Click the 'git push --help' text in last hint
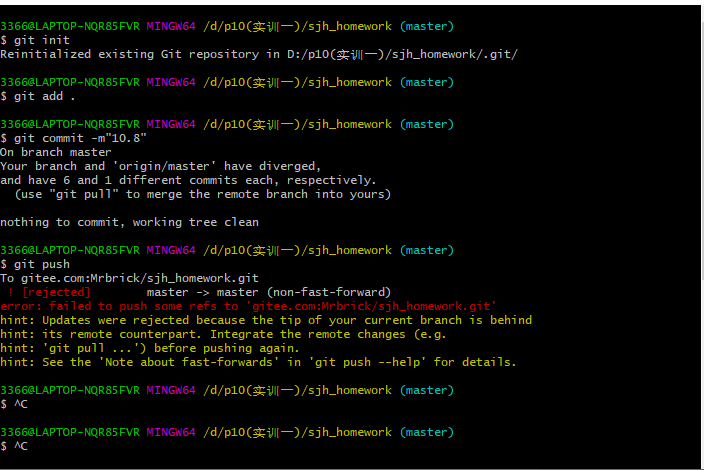The image size is (704, 470). pyautogui.click(x=367, y=362)
